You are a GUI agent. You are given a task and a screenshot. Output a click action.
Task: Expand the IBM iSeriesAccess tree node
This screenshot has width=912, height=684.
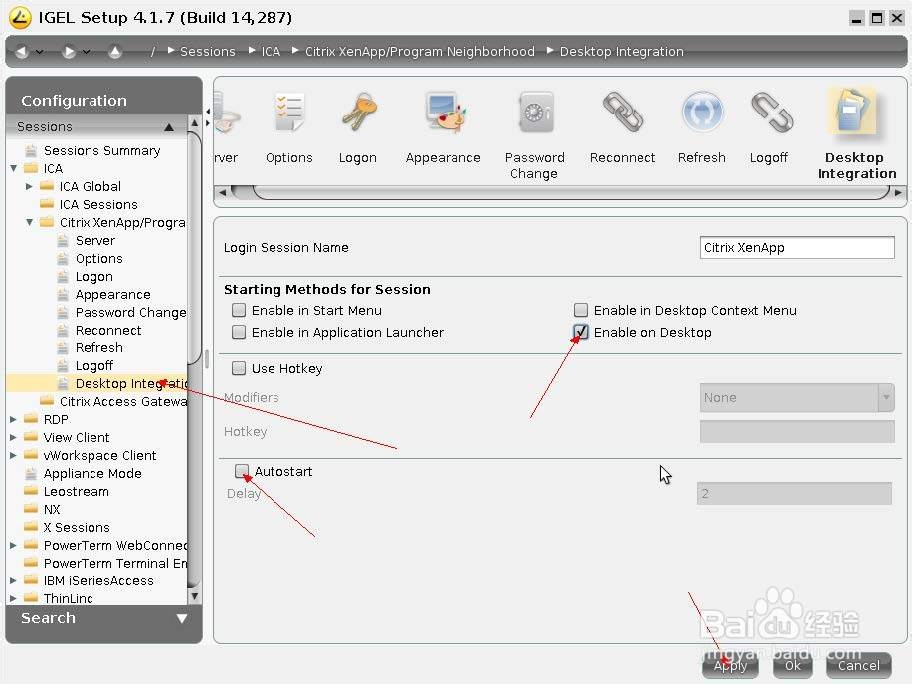point(13,580)
